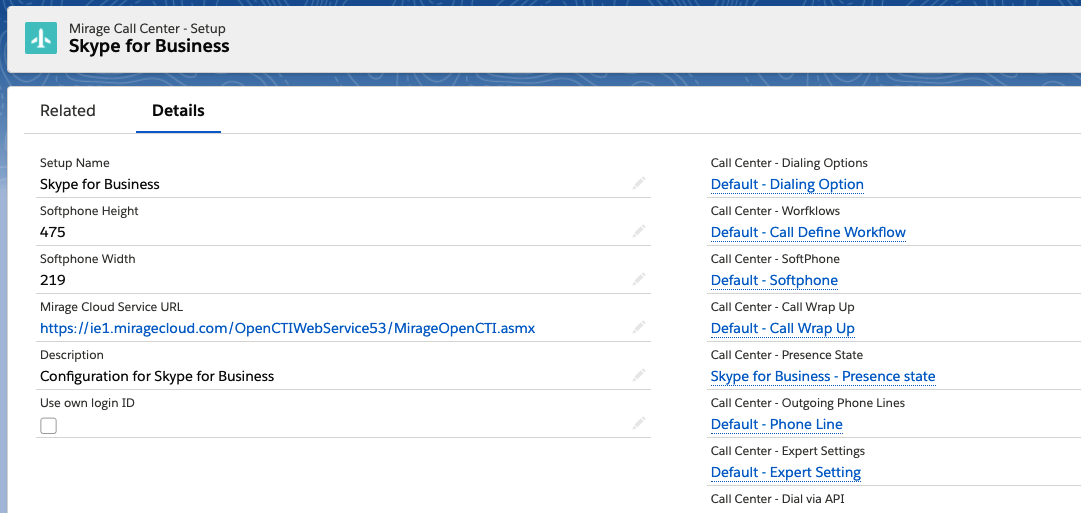
Task: Click the Call Center - Presence State label
Action: pyautogui.click(x=787, y=355)
